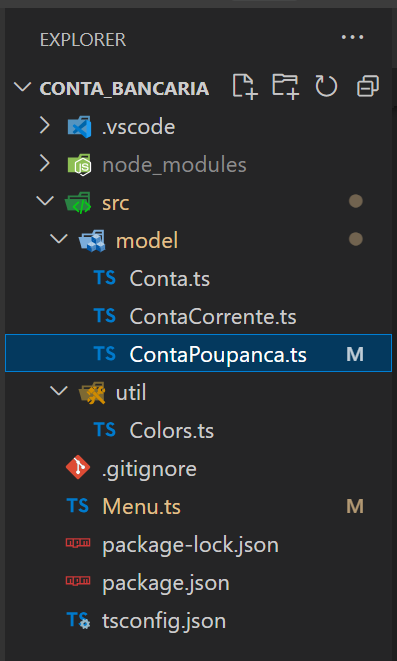
Task: Collapse the util folder
Action: coord(59,390)
